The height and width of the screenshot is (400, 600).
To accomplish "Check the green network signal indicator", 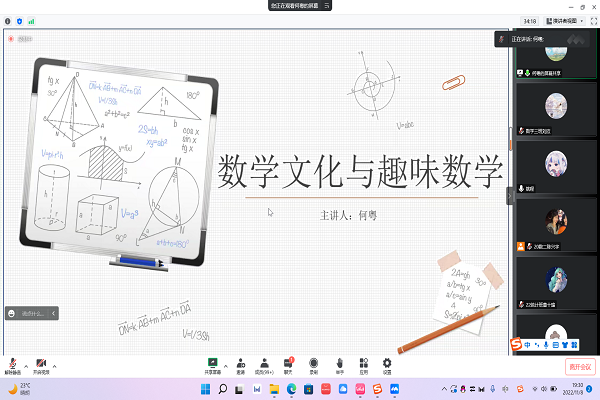I will 31,20.
